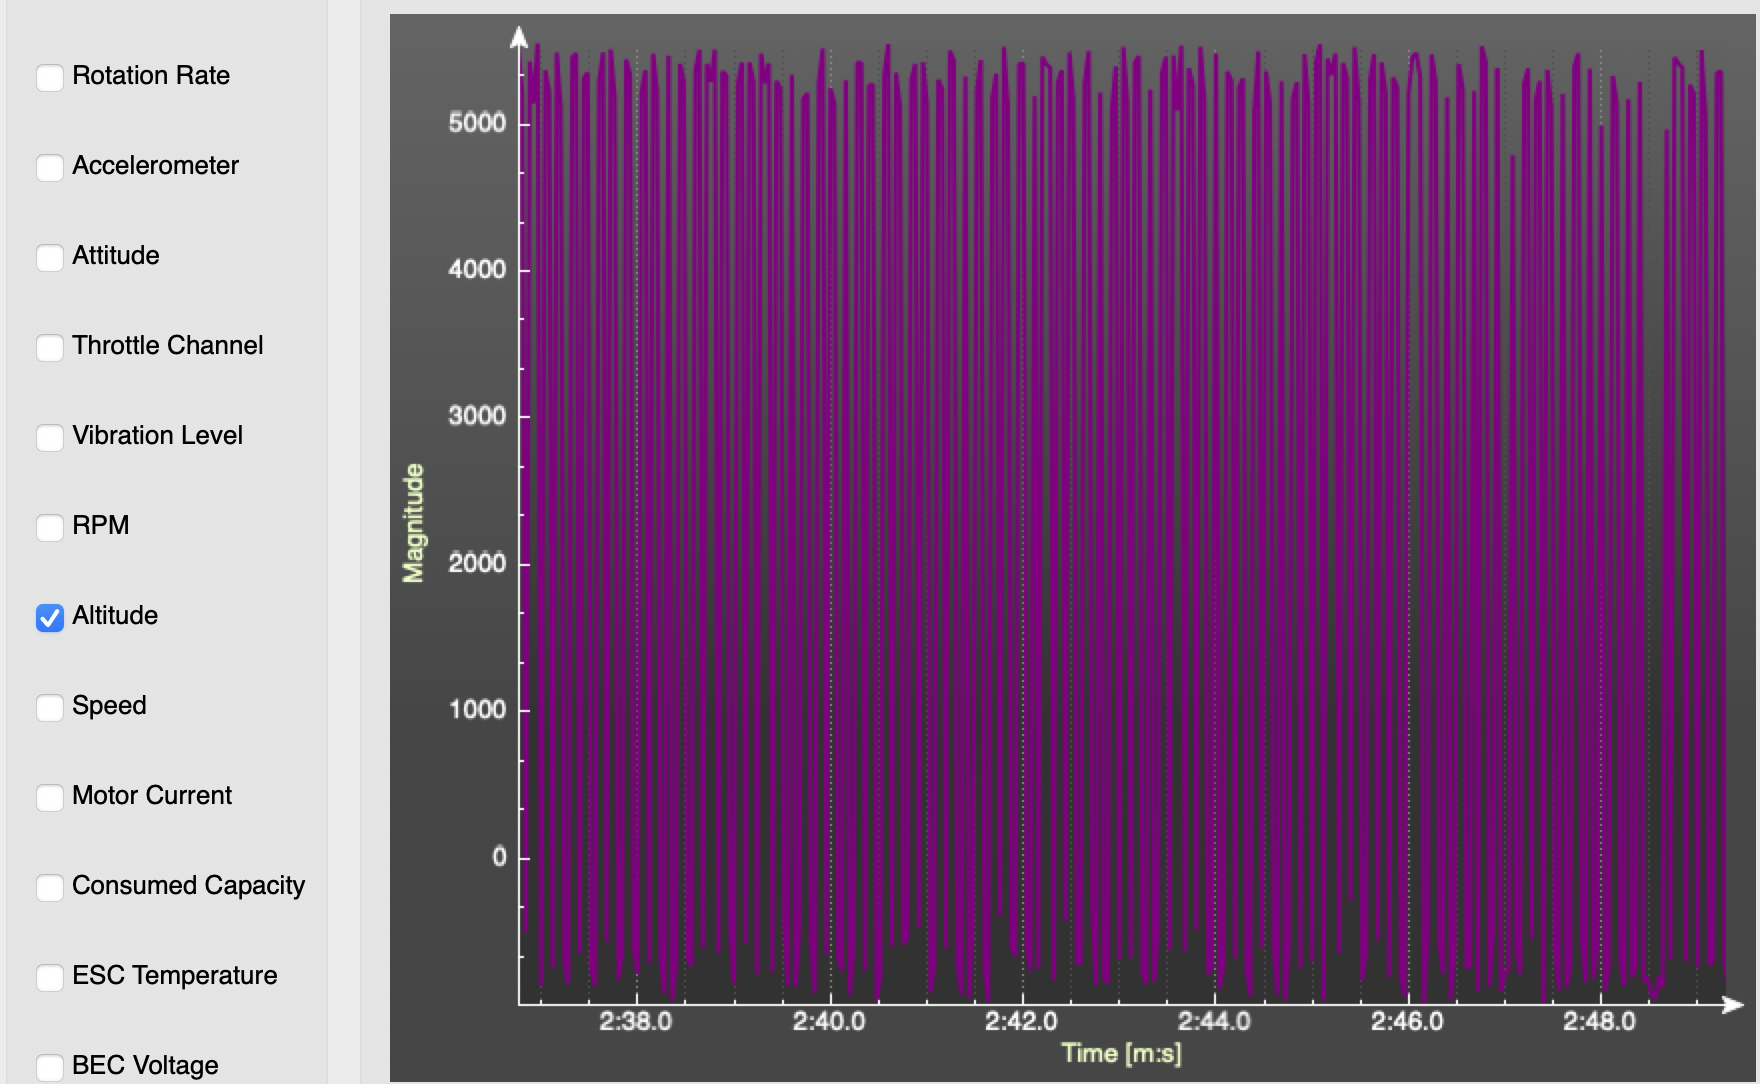The height and width of the screenshot is (1084, 1760).
Task: Enable the Vibration Level checkbox
Action: pos(50,437)
